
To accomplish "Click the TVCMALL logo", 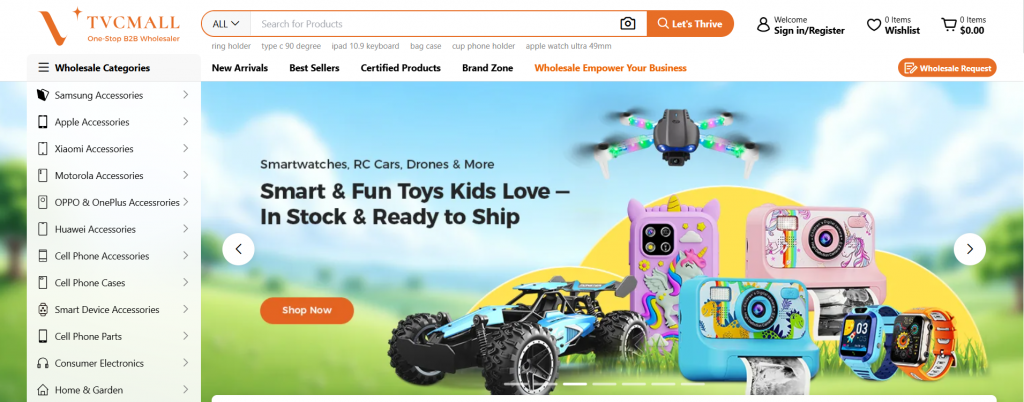I will click(108, 27).
